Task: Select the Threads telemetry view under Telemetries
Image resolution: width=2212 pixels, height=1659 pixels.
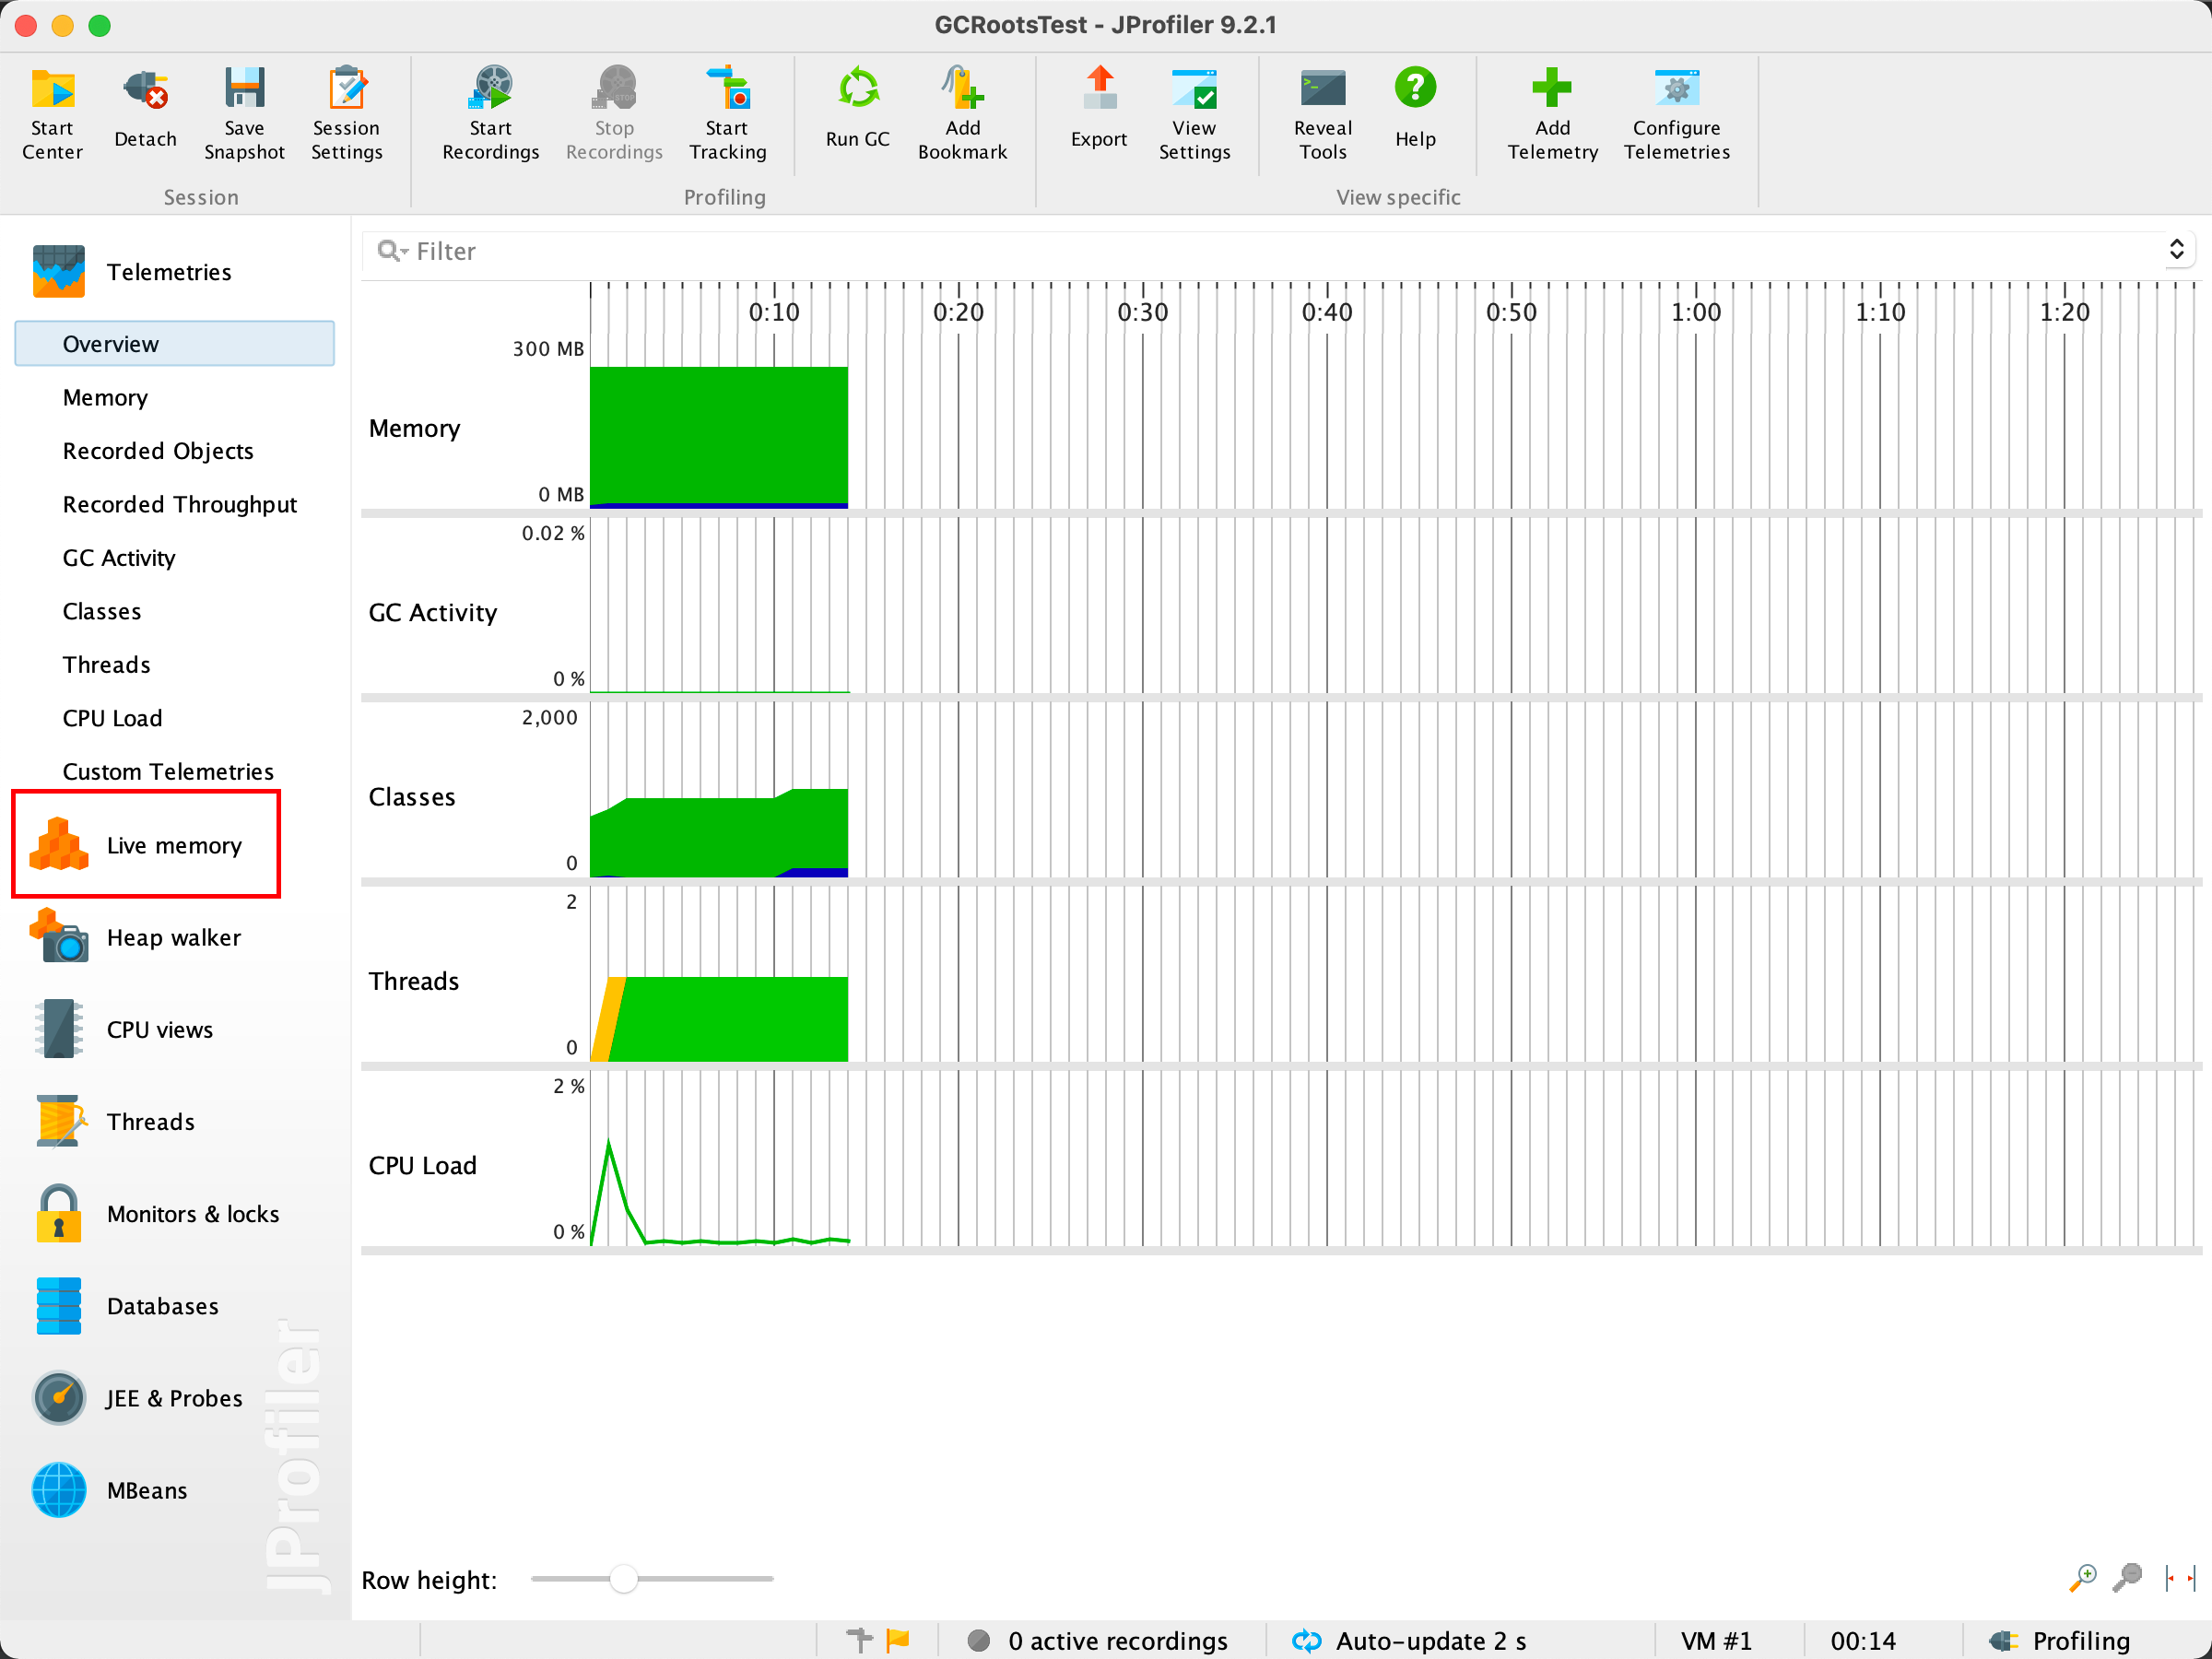Action: point(106,664)
